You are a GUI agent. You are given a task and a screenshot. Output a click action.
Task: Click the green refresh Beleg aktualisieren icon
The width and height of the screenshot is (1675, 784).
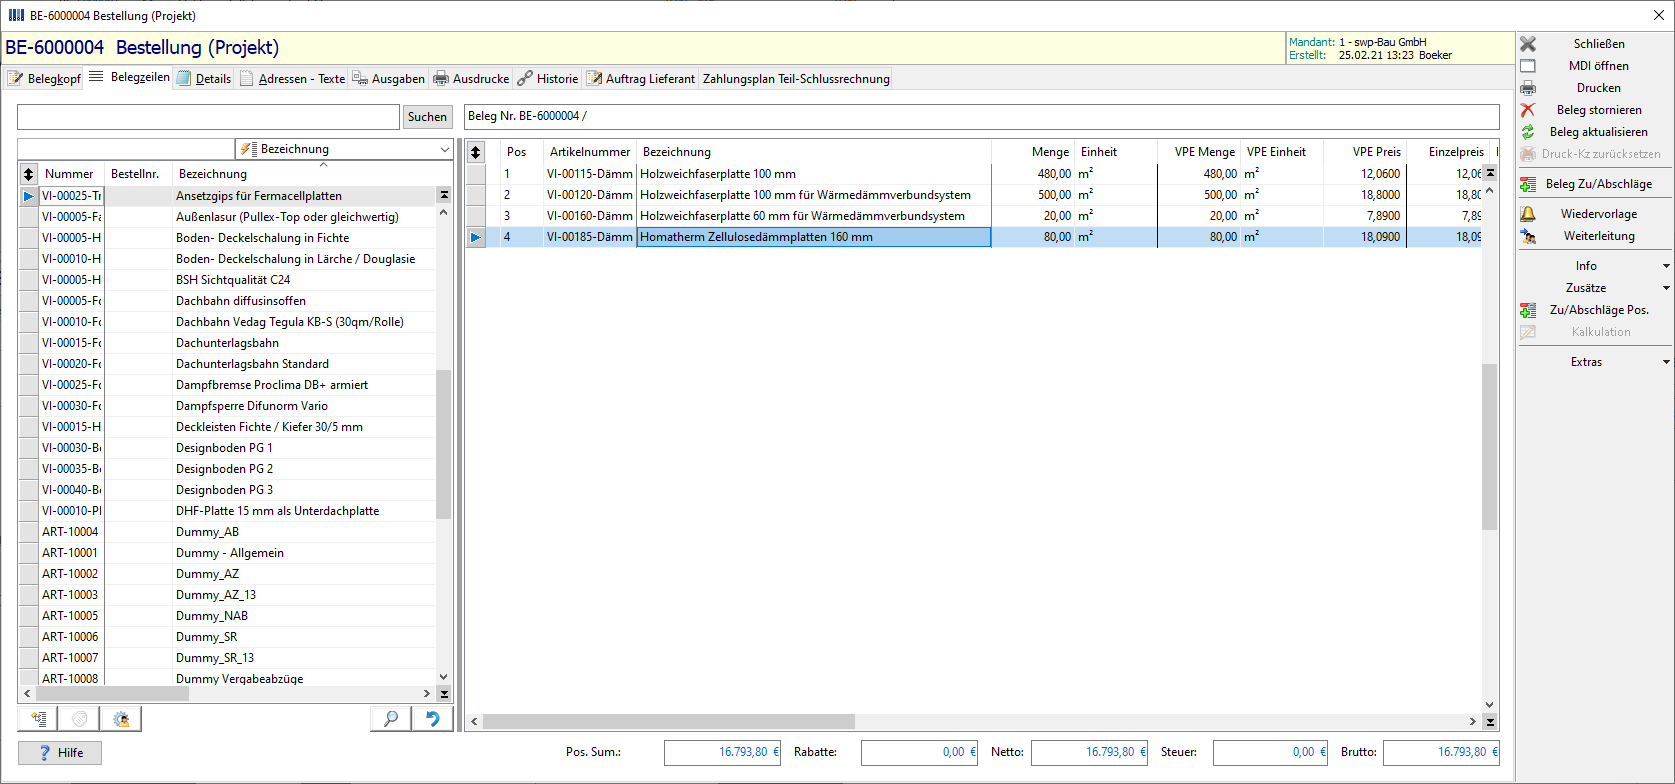click(x=1528, y=132)
